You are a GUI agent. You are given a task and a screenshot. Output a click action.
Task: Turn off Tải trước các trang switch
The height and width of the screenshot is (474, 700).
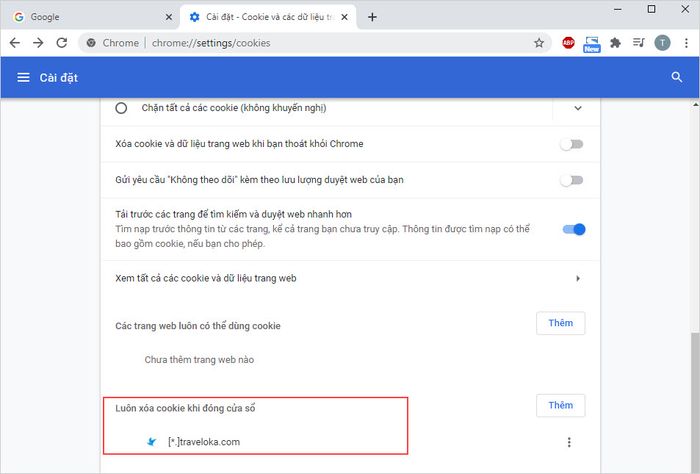pyautogui.click(x=574, y=229)
